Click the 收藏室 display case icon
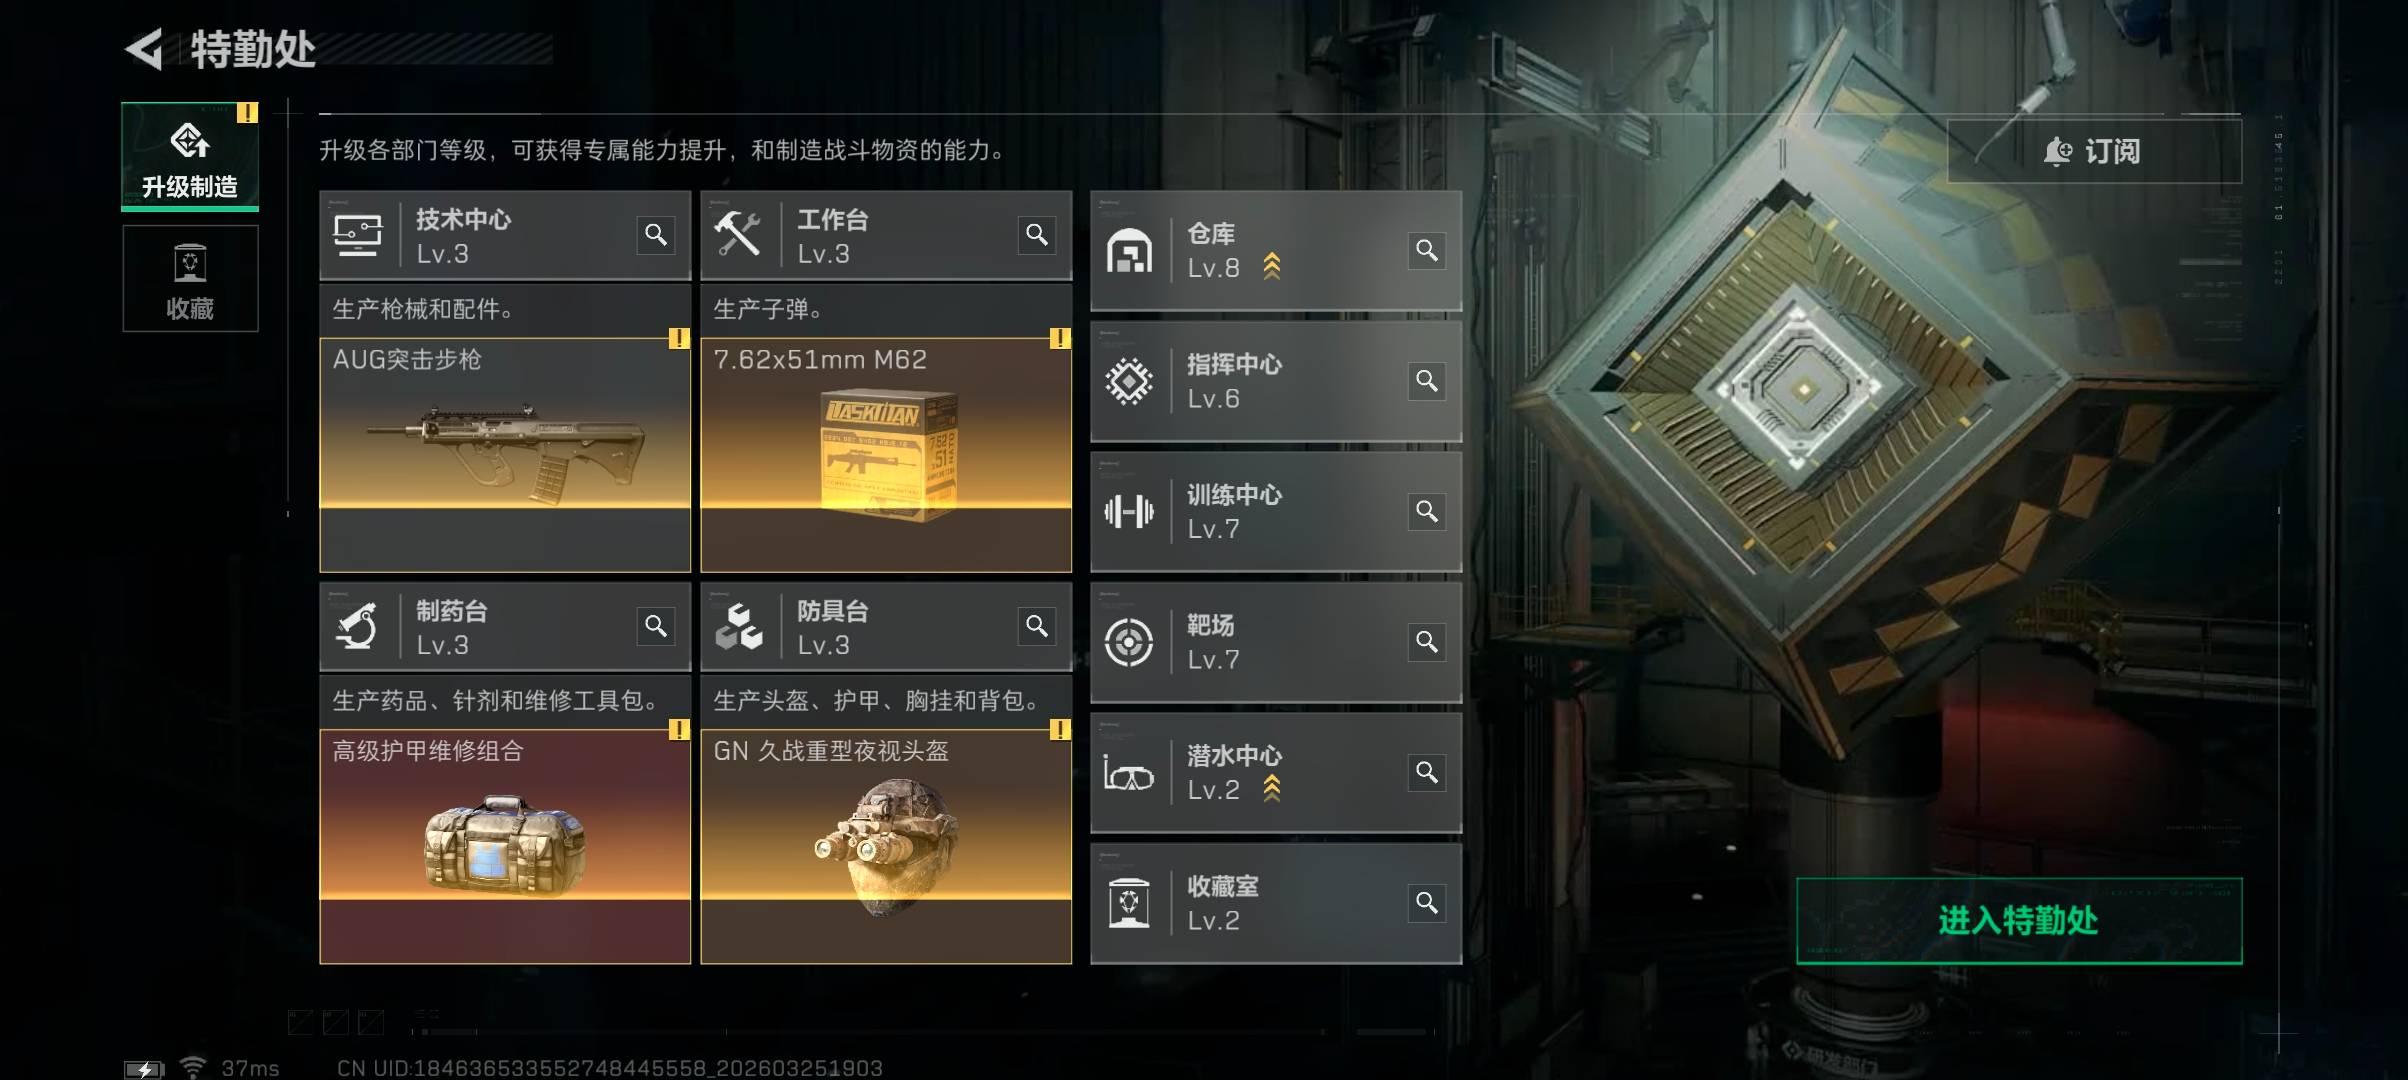The width and height of the screenshot is (2408, 1080). 1129,903
